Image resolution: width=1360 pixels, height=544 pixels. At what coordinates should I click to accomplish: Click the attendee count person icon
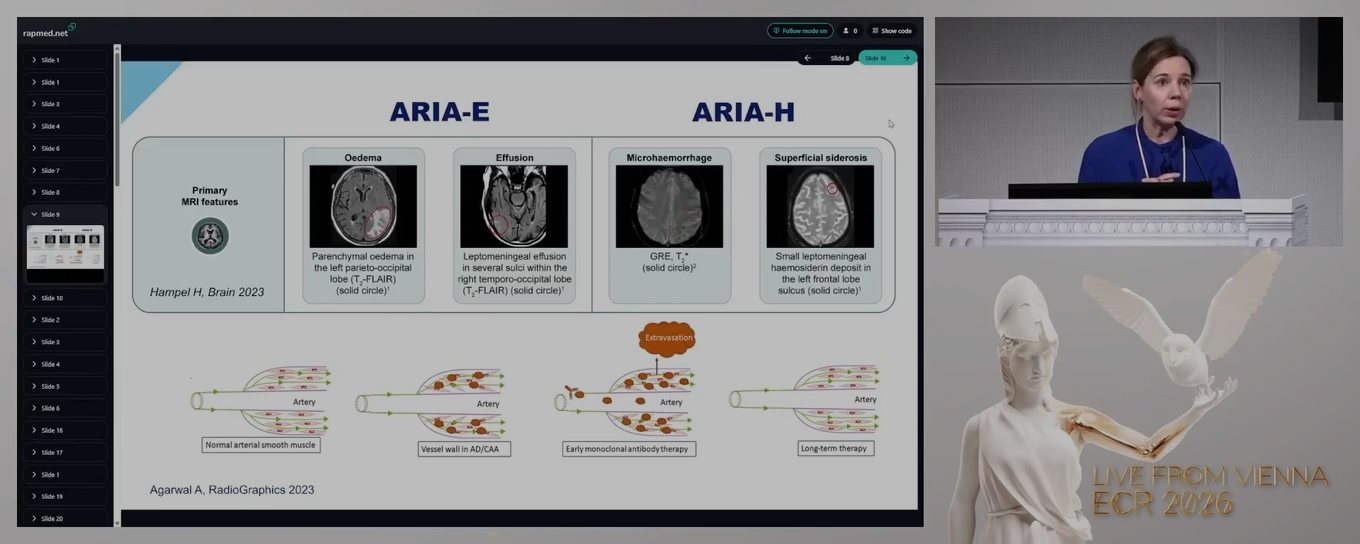click(x=846, y=31)
